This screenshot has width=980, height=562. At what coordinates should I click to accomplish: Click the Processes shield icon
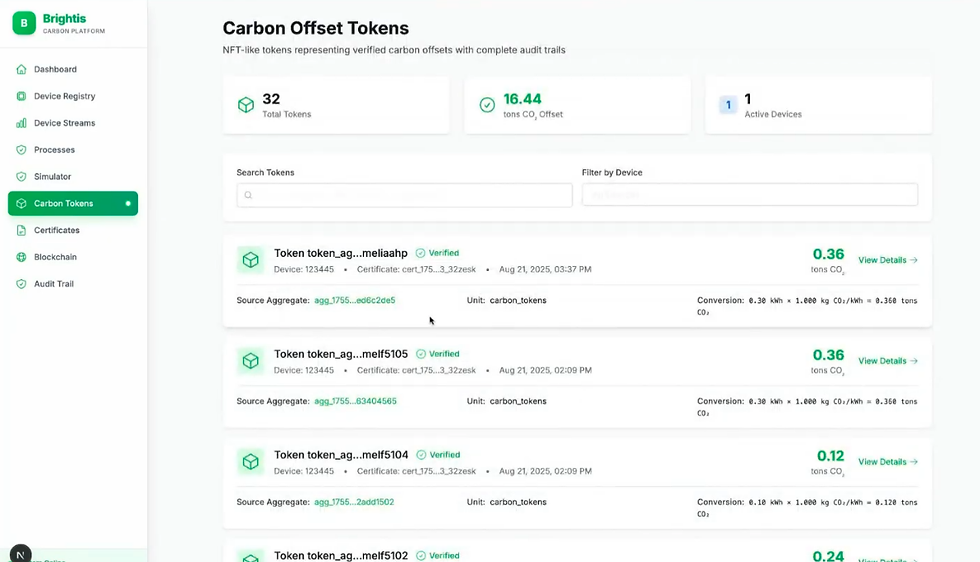click(x=21, y=150)
